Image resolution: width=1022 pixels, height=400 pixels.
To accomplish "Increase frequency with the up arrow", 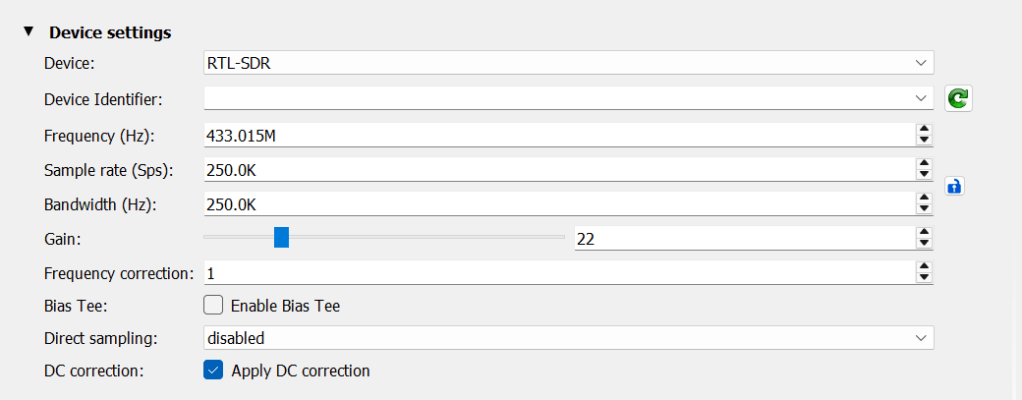I will click(x=925, y=129).
